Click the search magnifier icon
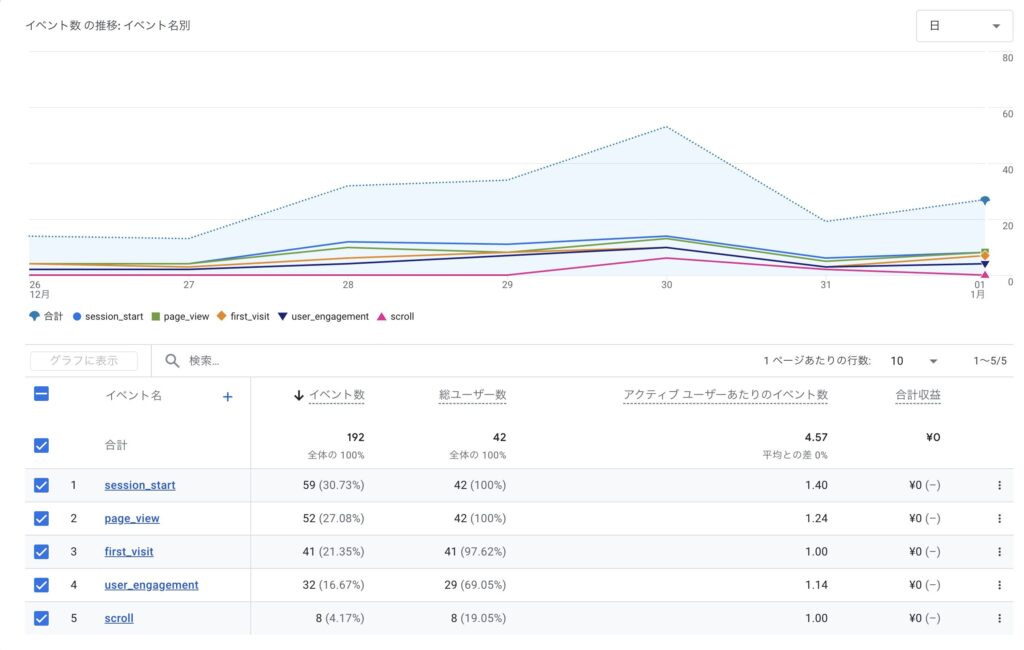The image size is (1024, 650). click(x=170, y=360)
